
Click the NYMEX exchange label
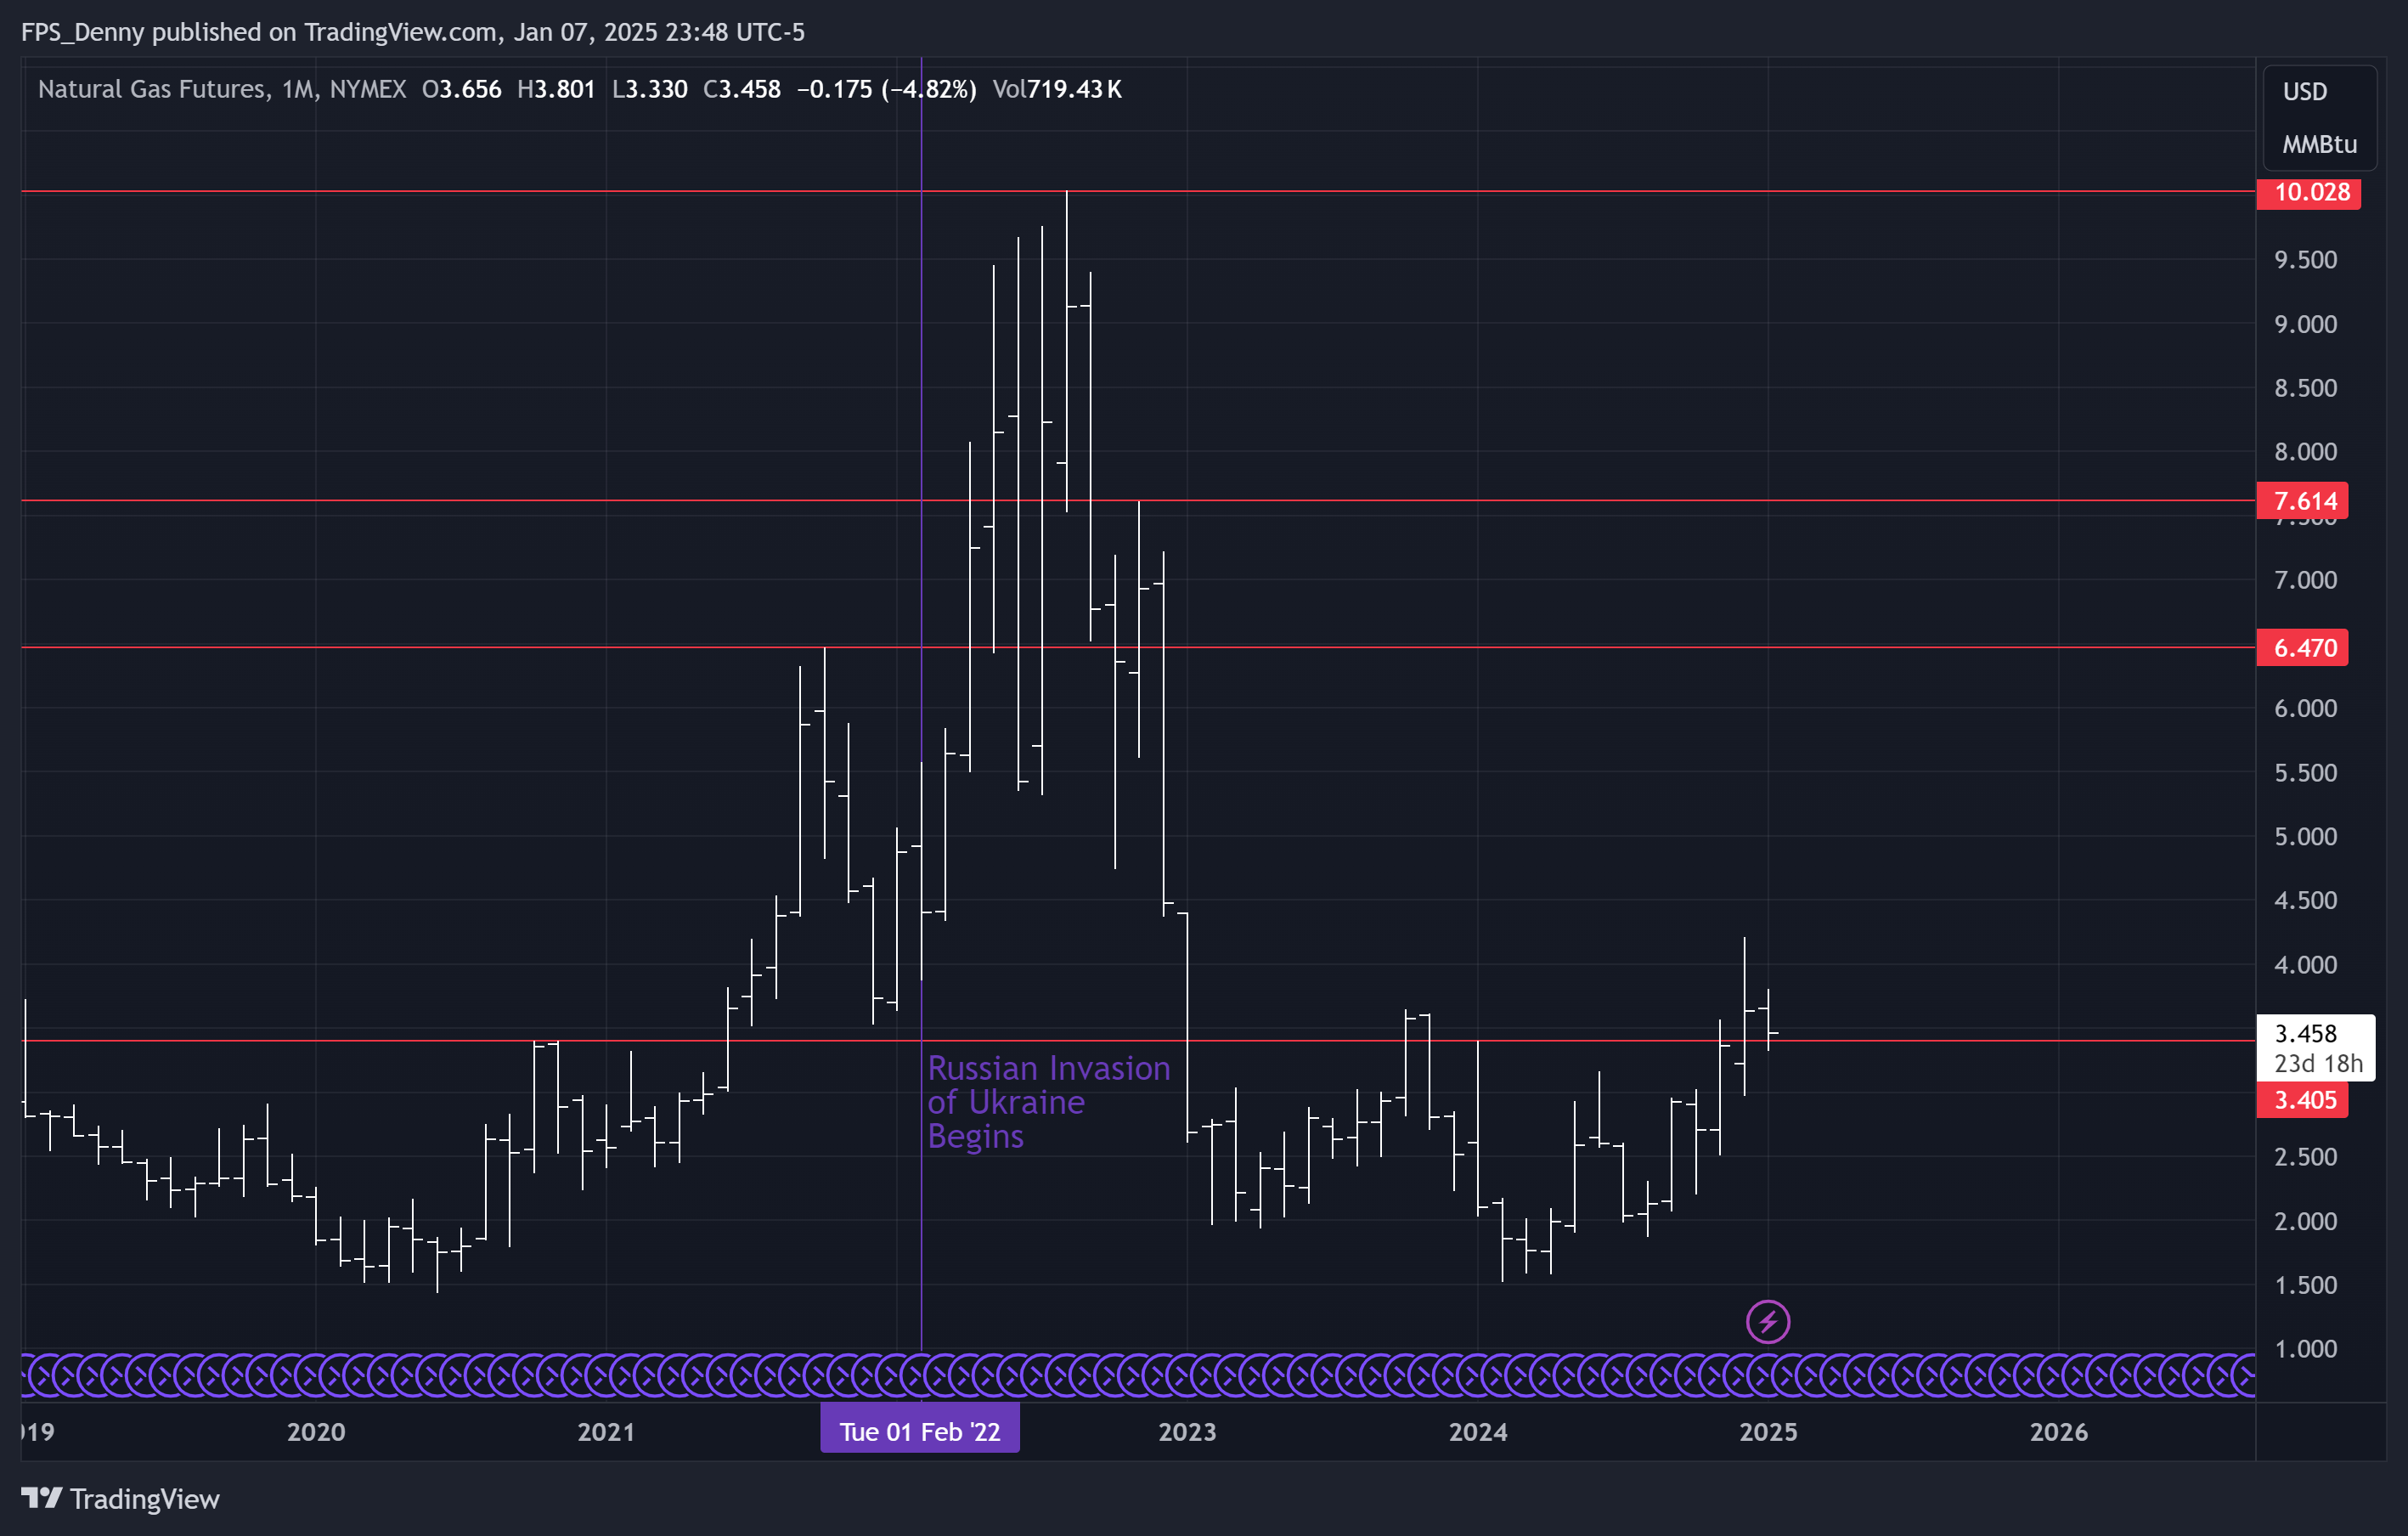(x=368, y=89)
